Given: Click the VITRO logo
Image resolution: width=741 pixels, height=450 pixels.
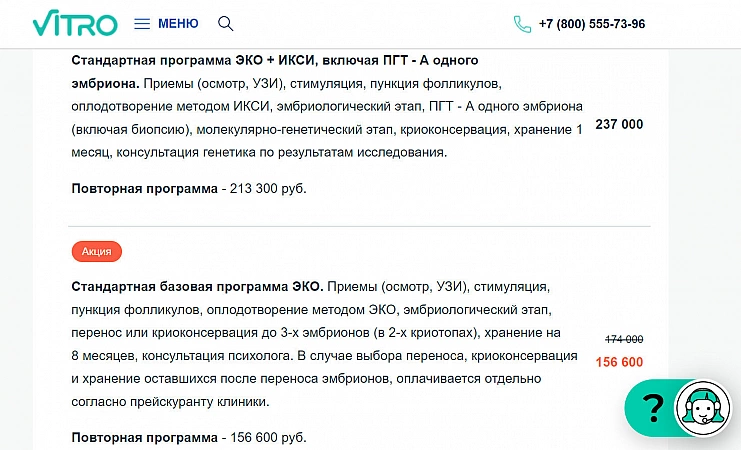Looking at the screenshot, I should point(75,24).
